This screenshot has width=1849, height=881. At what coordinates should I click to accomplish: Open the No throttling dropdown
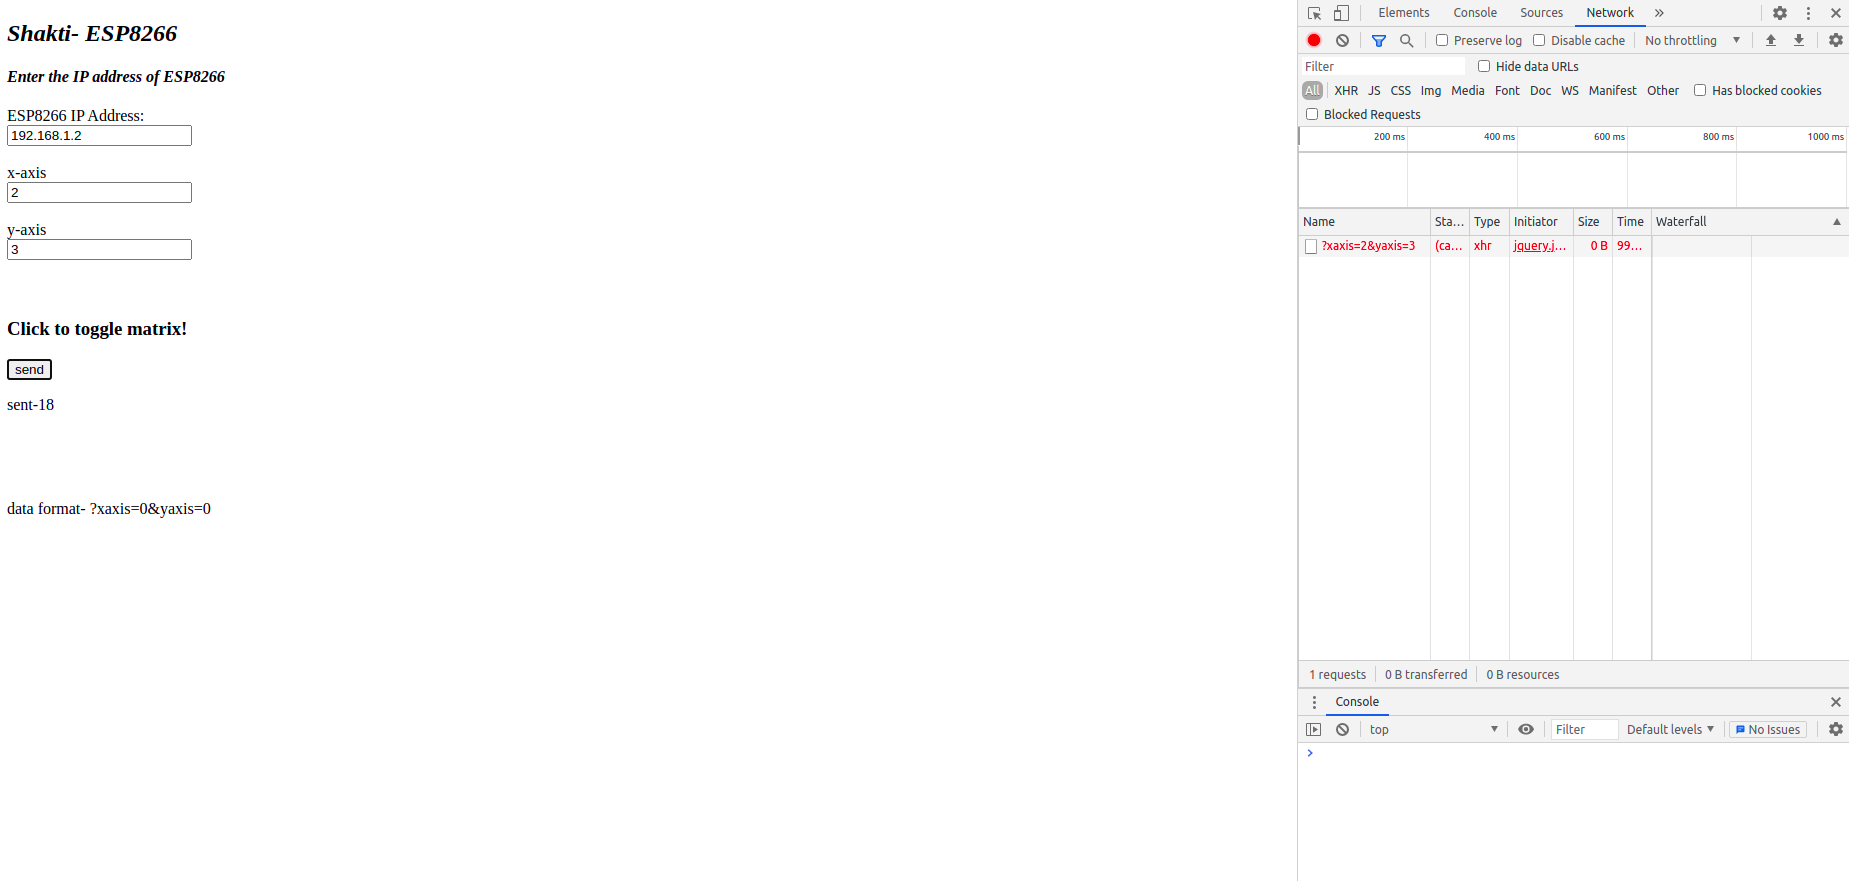click(x=1692, y=40)
